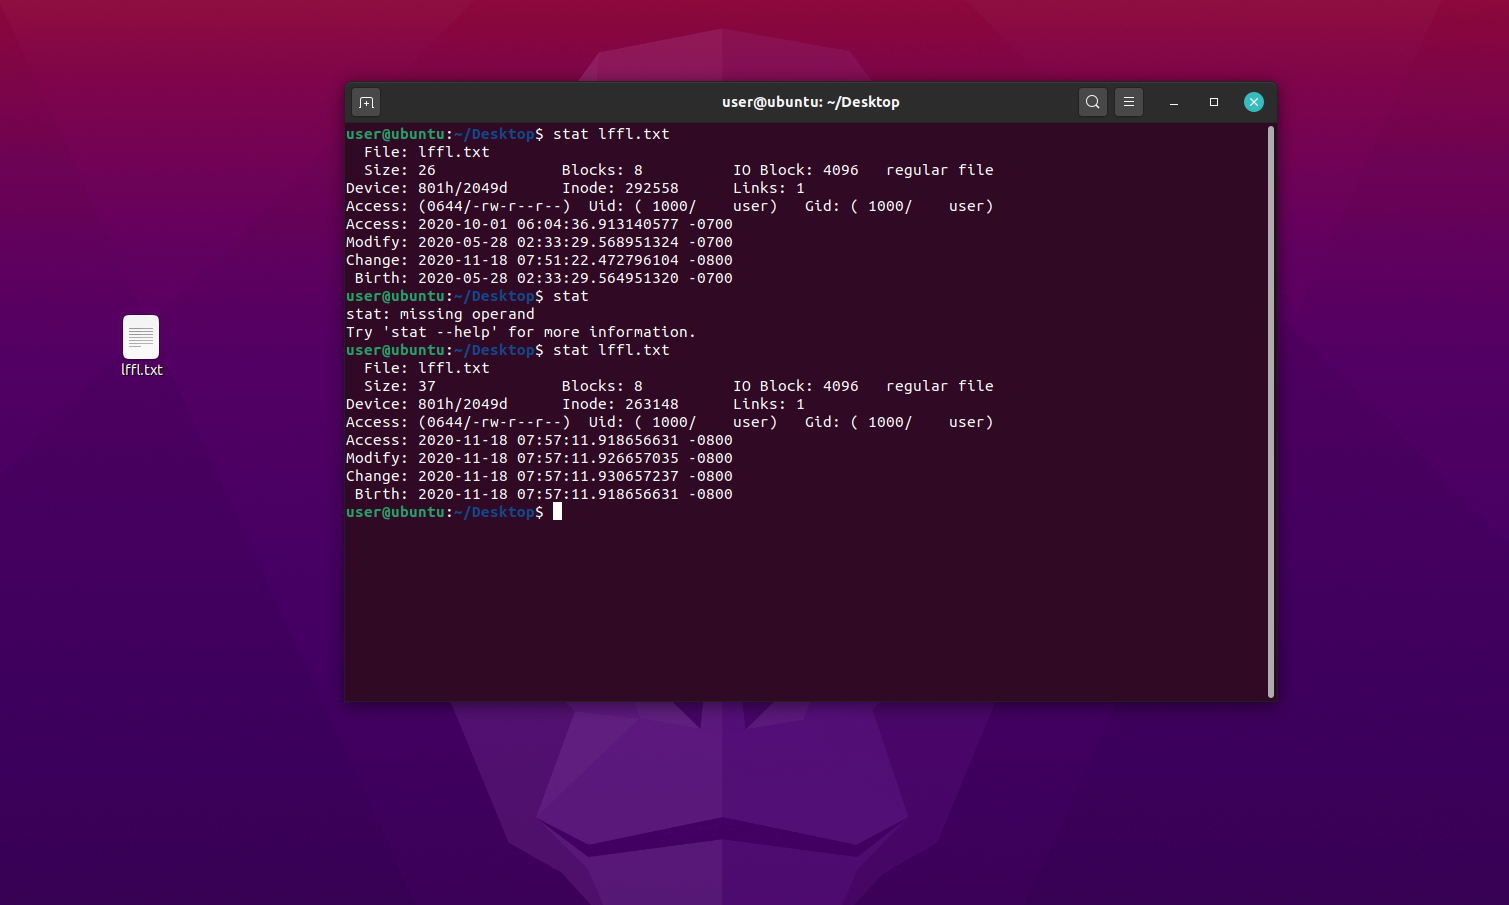Click the magnifying glass icon in the header

click(x=1092, y=101)
